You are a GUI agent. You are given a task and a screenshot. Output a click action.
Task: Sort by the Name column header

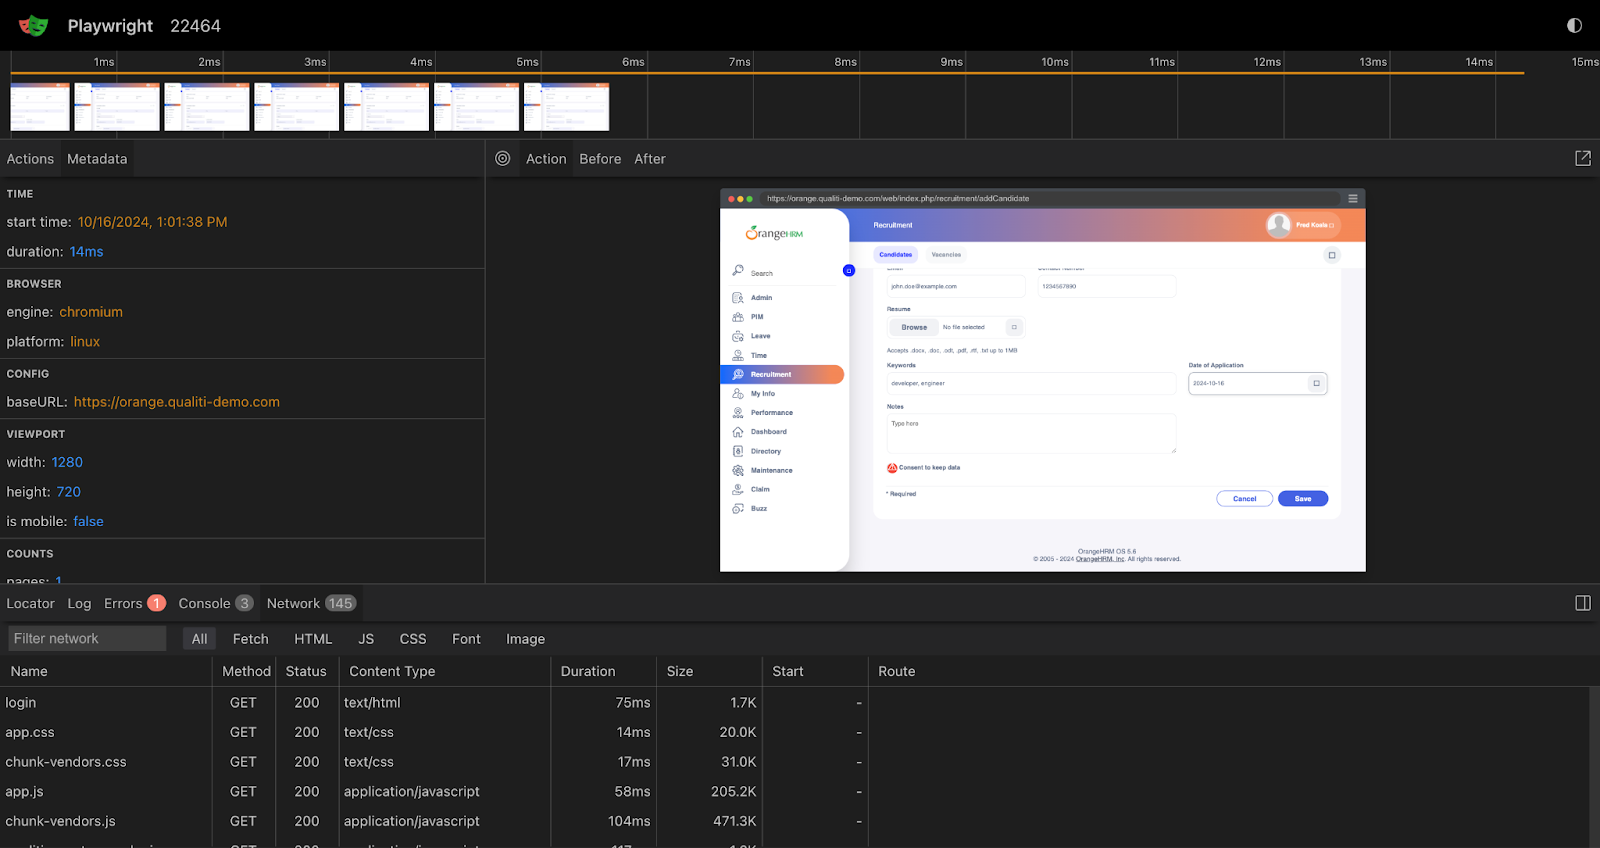106,671
